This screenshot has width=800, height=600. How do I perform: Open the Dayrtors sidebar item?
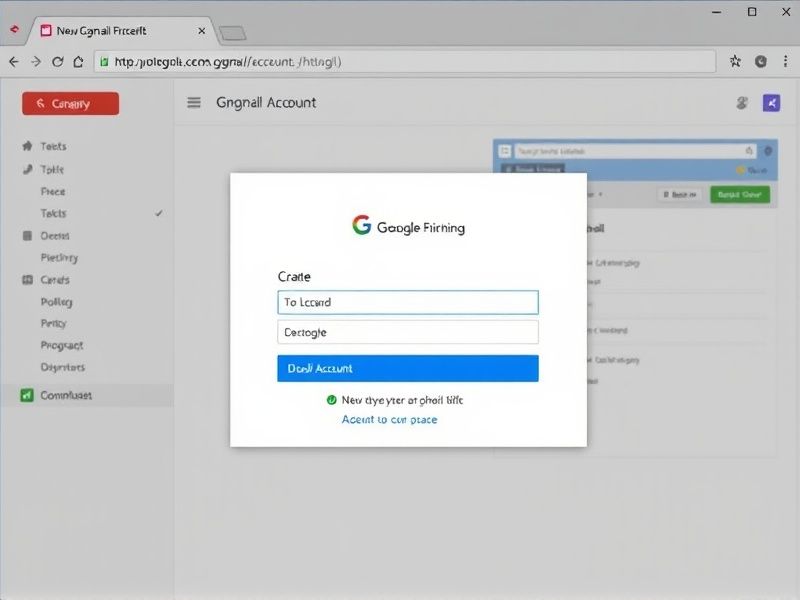[63, 367]
